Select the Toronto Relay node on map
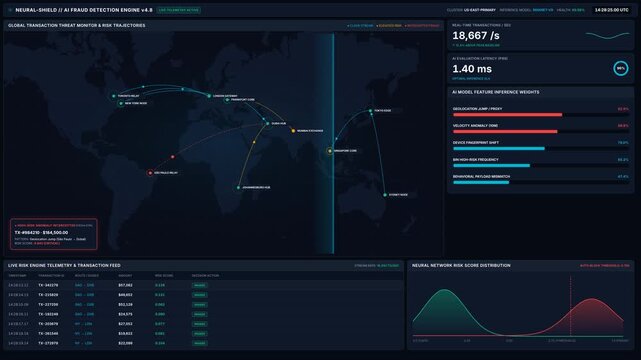The width and height of the screenshot is (641, 360). pos(114,96)
